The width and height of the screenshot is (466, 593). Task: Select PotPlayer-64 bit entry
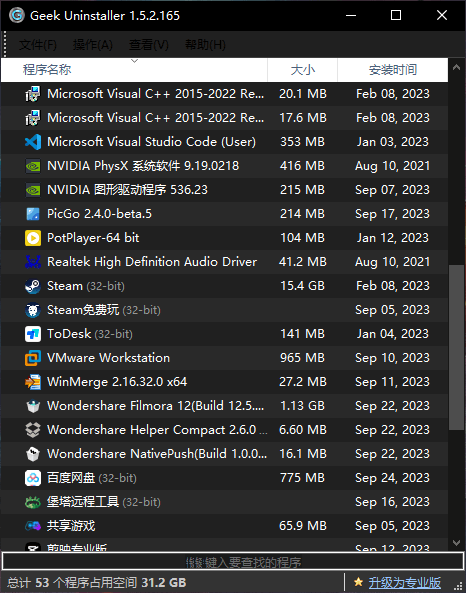pos(224,238)
